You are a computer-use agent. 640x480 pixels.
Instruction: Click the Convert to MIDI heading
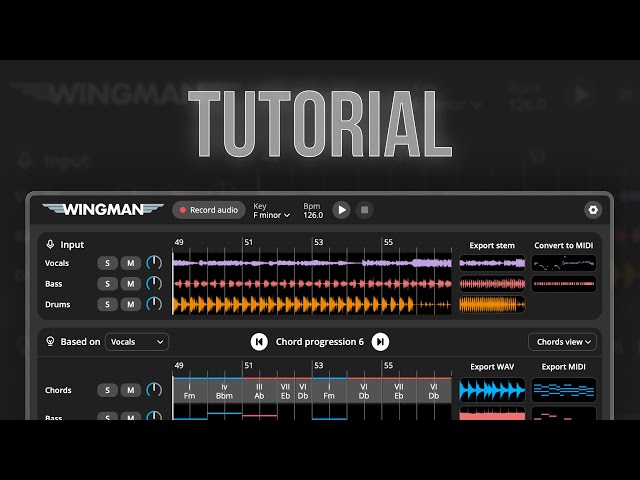(564, 245)
